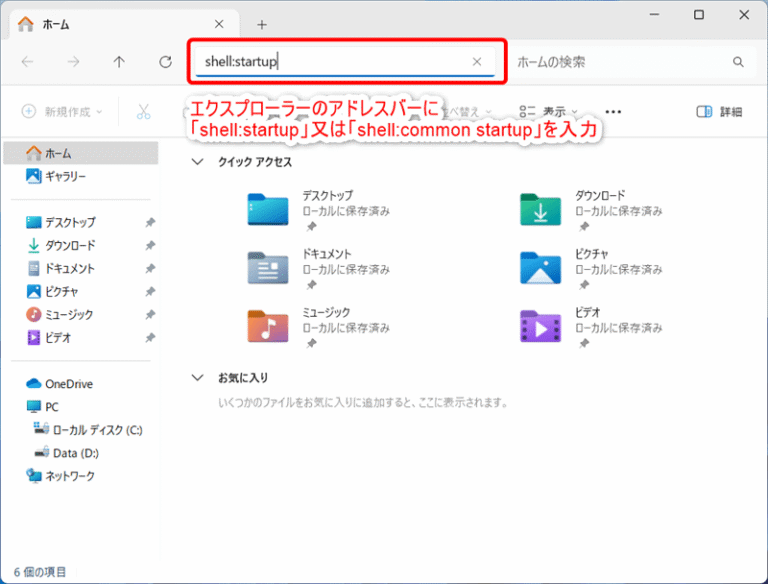Image resolution: width=768 pixels, height=584 pixels.
Task: Click pin icon beside sidebar ビデオ
Action: pyautogui.click(x=150, y=338)
